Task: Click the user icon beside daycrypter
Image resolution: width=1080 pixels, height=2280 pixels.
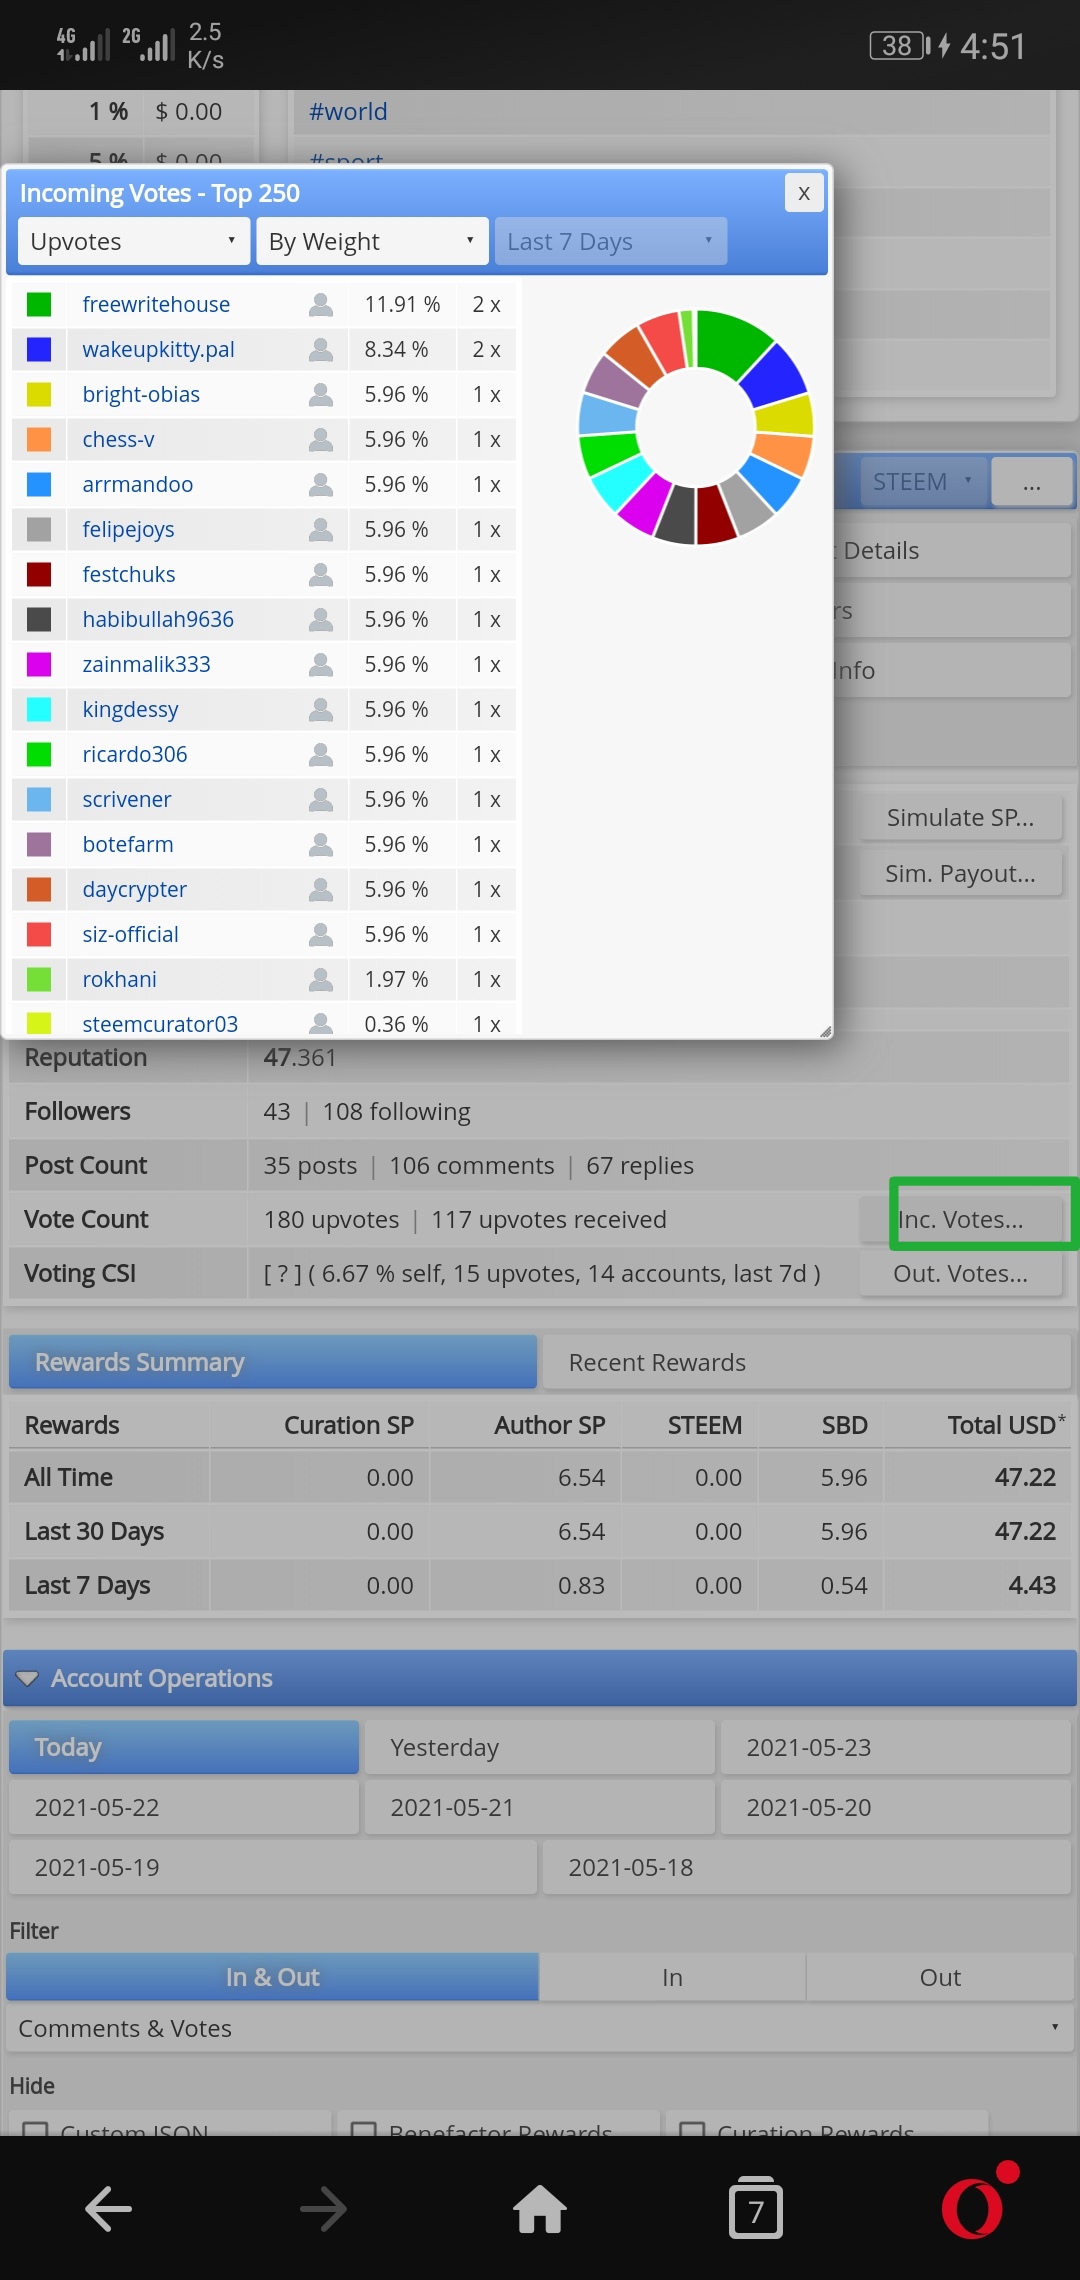Action: 321,889
